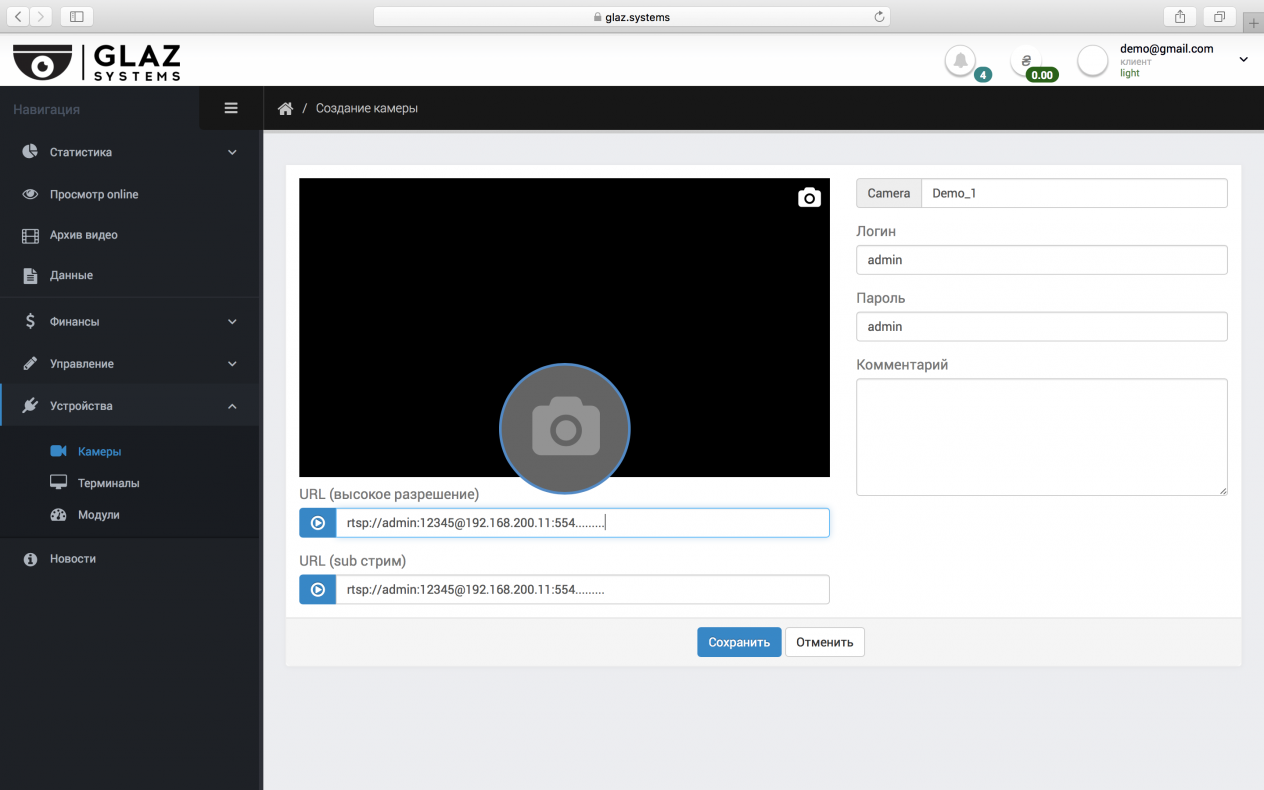Click into the Комментарий text area
This screenshot has height=790, width=1264.
click(x=1041, y=436)
